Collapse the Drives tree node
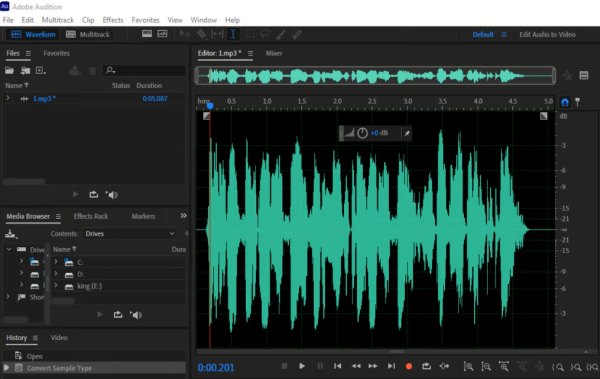Screen dimensions: 600x379 [9, 249]
